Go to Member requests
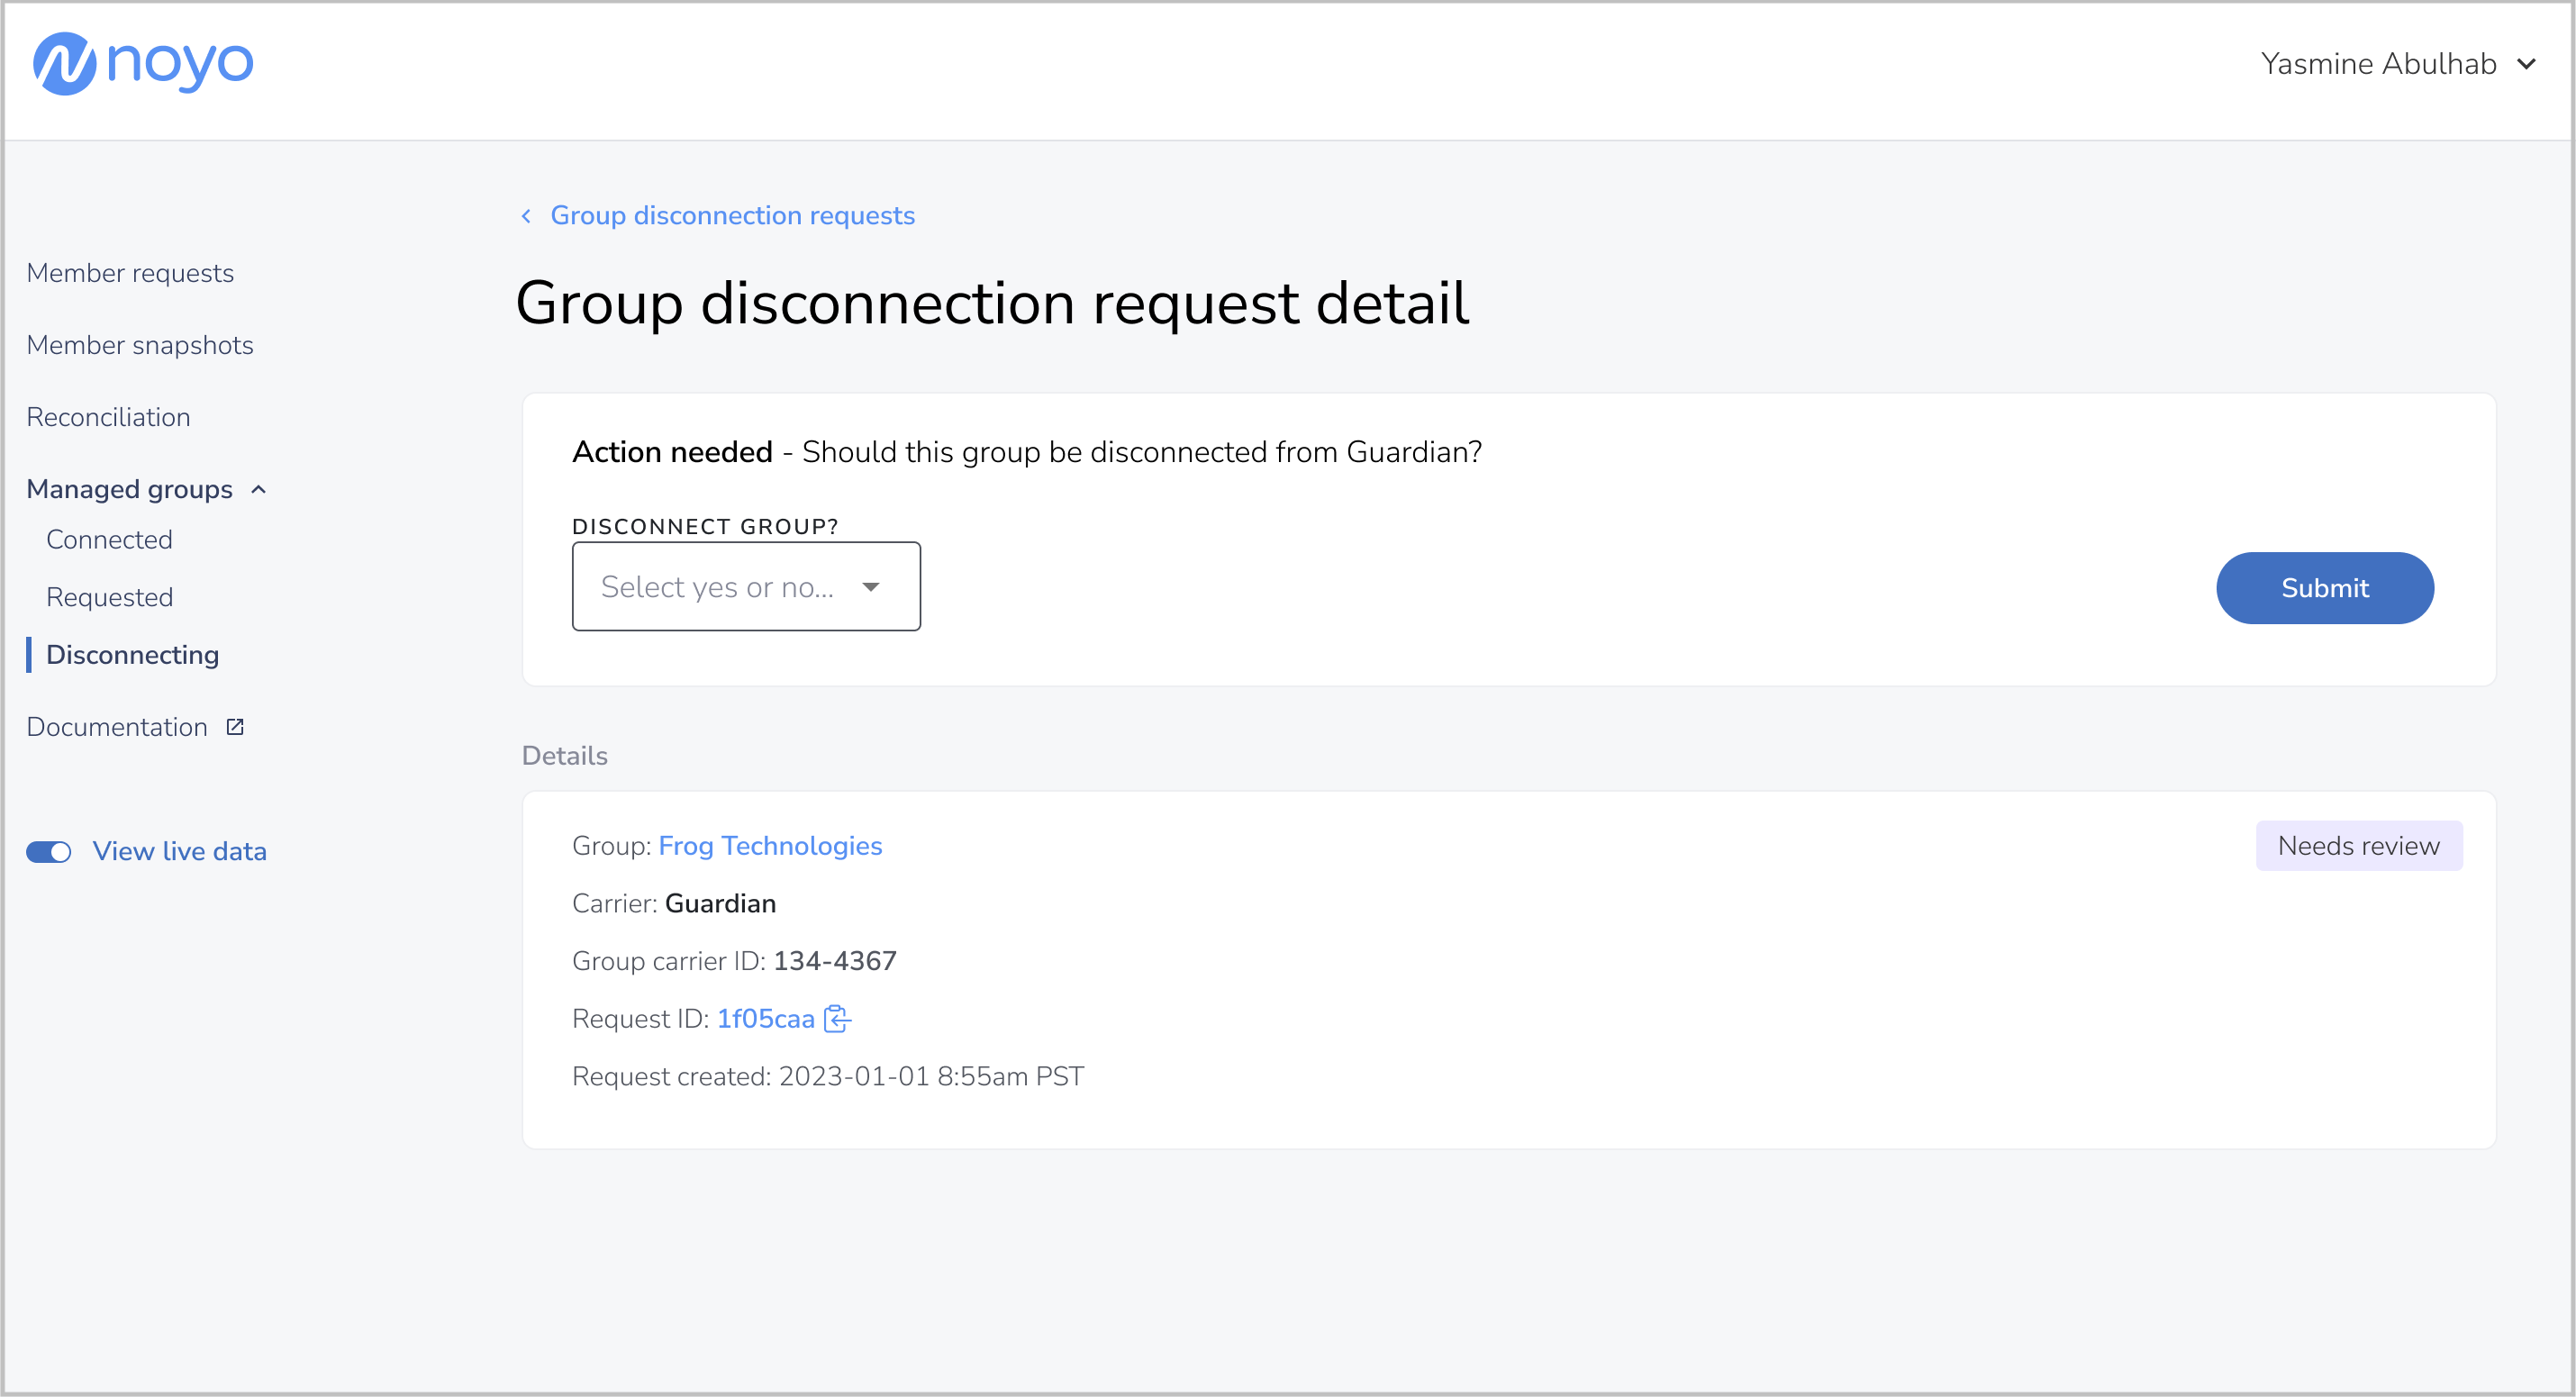Screen dimensions: 2576x1397 (x=130, y=273)
